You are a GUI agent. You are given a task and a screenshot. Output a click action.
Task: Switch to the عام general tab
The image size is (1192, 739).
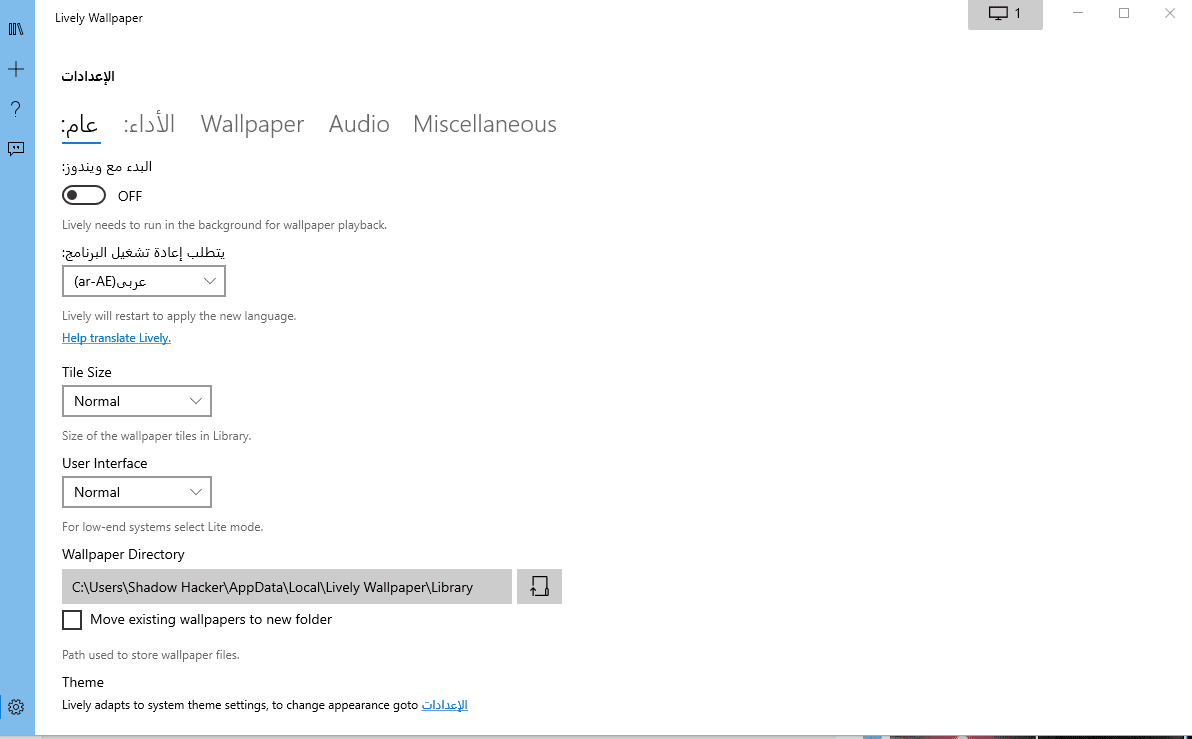point(81,124)
